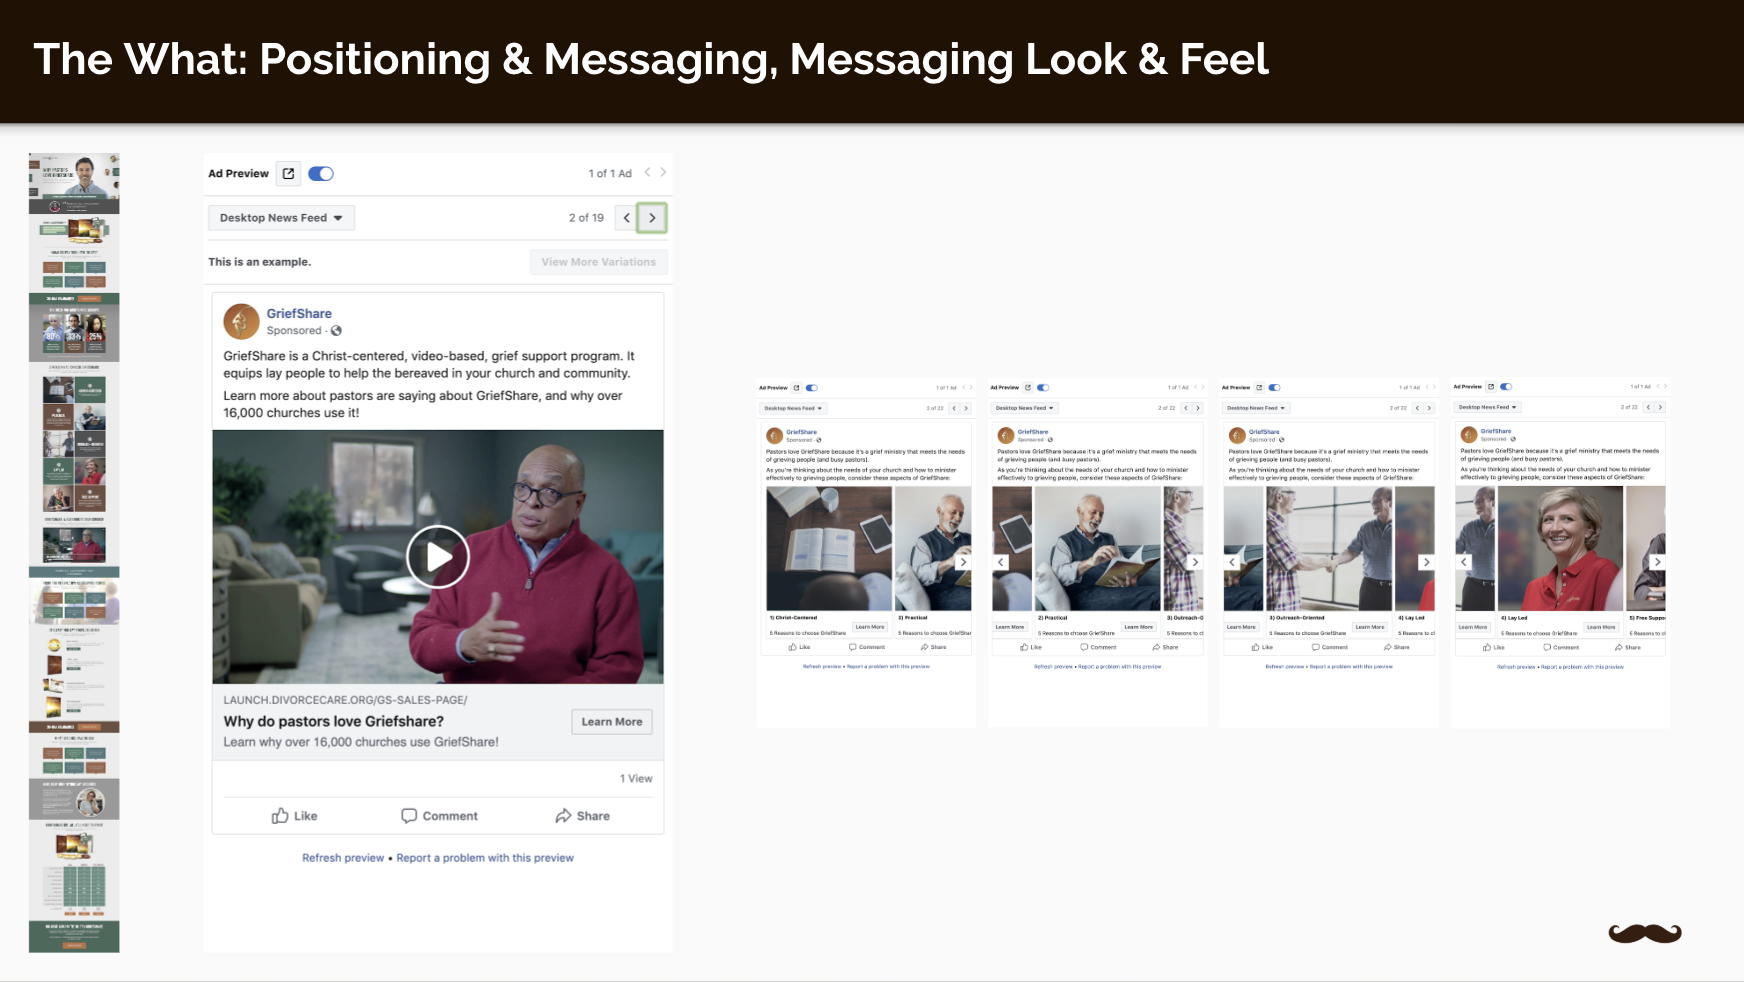1744x982 pixels.
Task: Click next placement arrow in Christ-Centered preview
Action: pyautogui.click(x=966, y=408)
